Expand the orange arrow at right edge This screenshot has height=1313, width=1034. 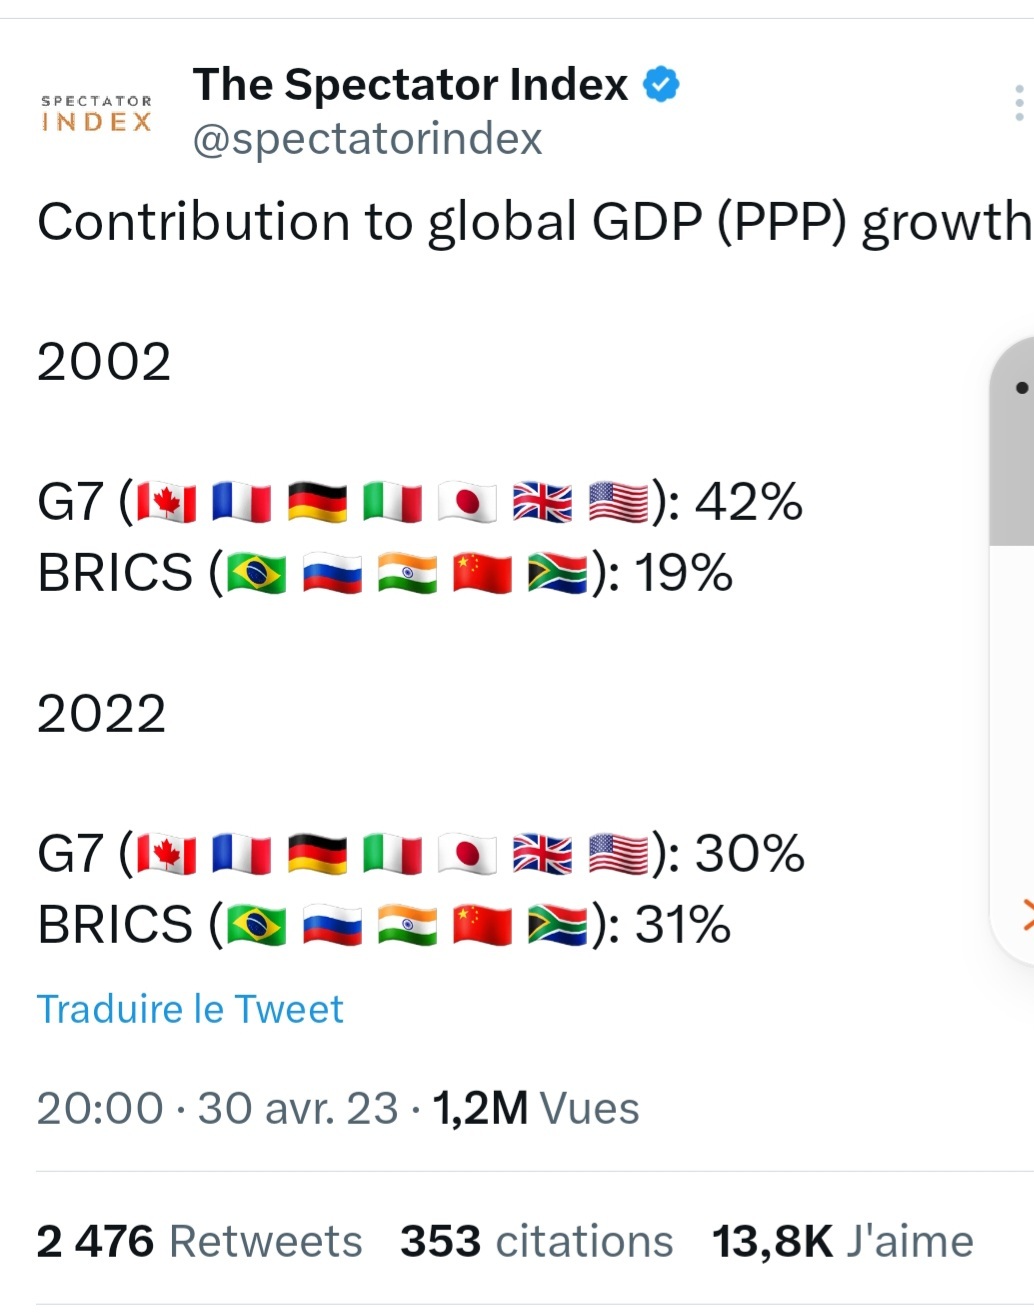point(1026,913)
